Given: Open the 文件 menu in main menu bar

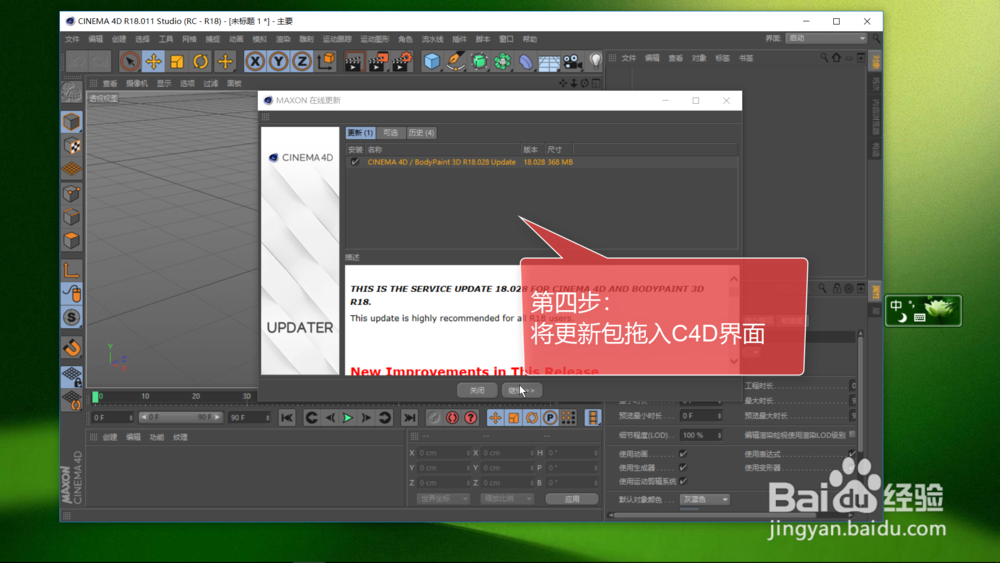Looking at the screenshot, I should [x=72, y=40].
